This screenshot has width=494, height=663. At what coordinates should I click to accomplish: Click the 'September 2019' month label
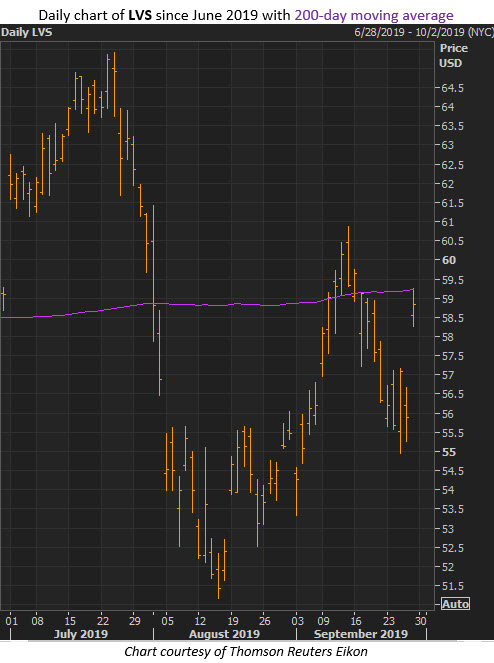tap(361, 634)
